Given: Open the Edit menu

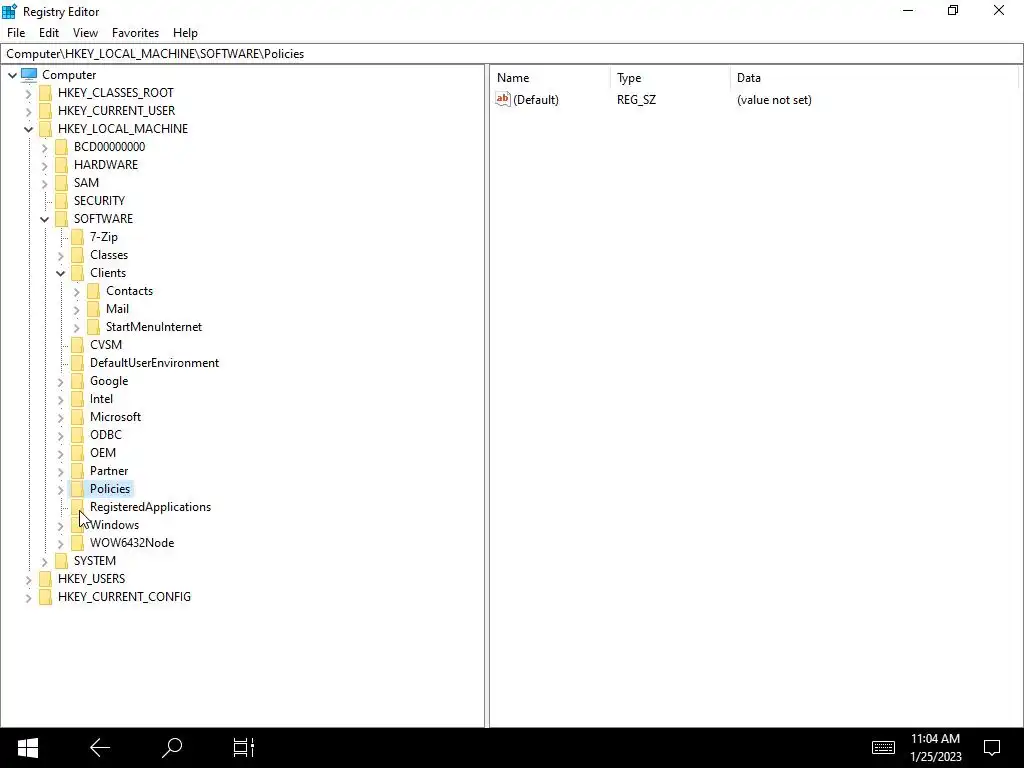Looking at the screenshot, I should pos(49,33).
